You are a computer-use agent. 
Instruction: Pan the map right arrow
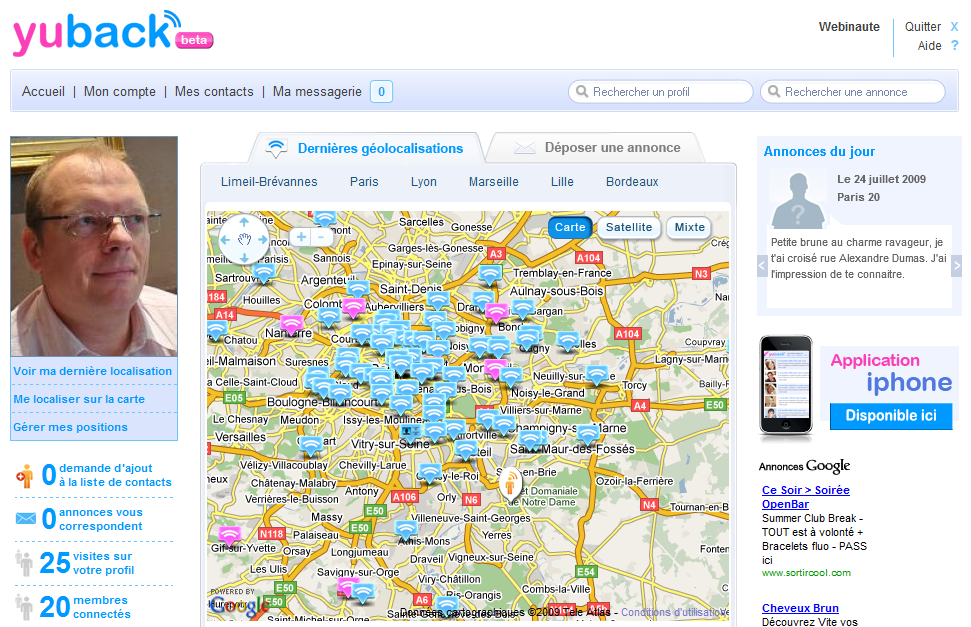tap(263, 239)
